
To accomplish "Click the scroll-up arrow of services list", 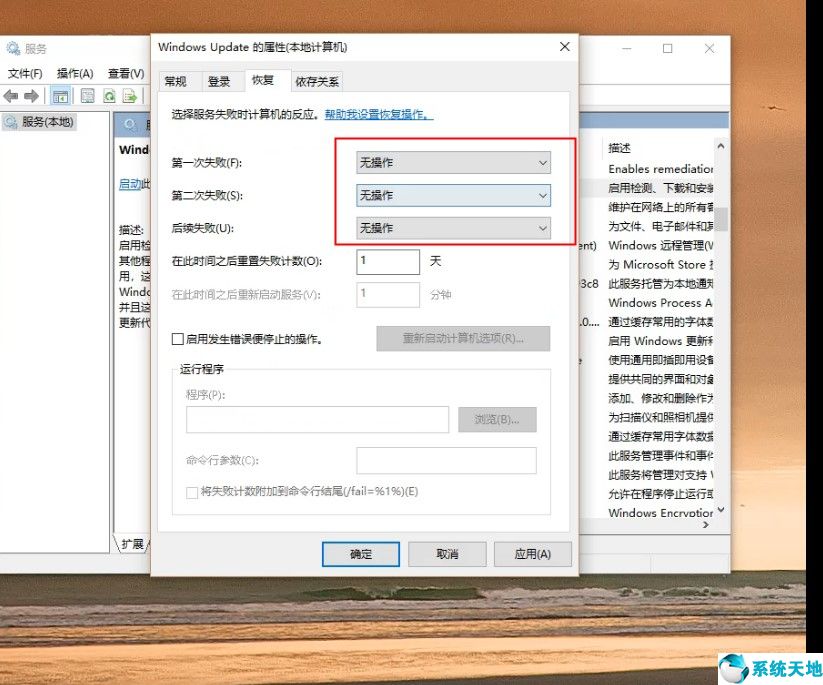I will point(721,146).
